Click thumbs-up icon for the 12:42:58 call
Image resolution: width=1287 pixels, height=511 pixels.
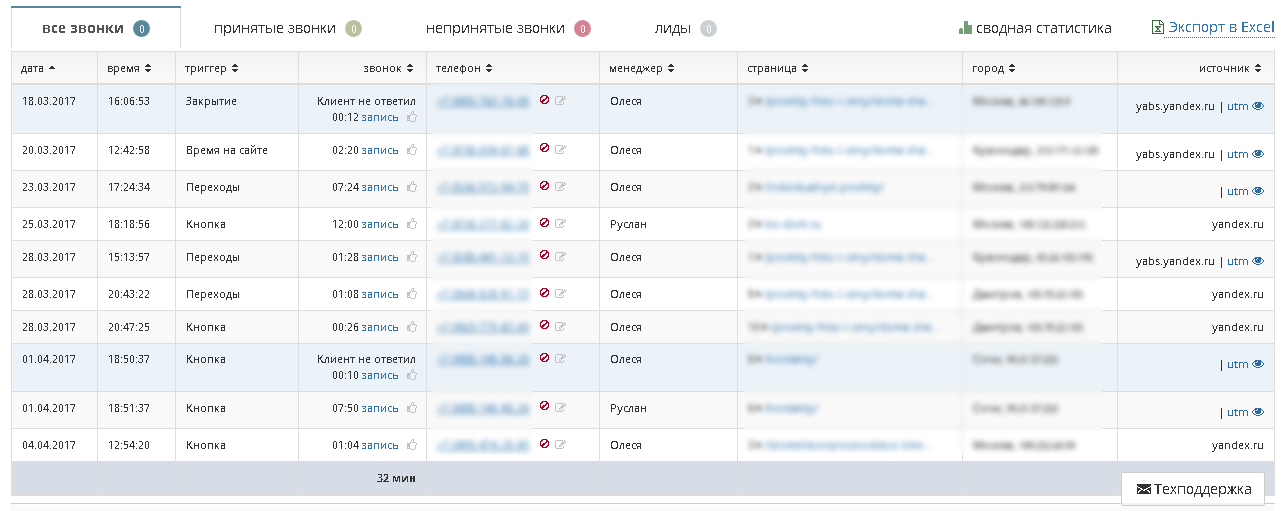click(x=412, y=150)
